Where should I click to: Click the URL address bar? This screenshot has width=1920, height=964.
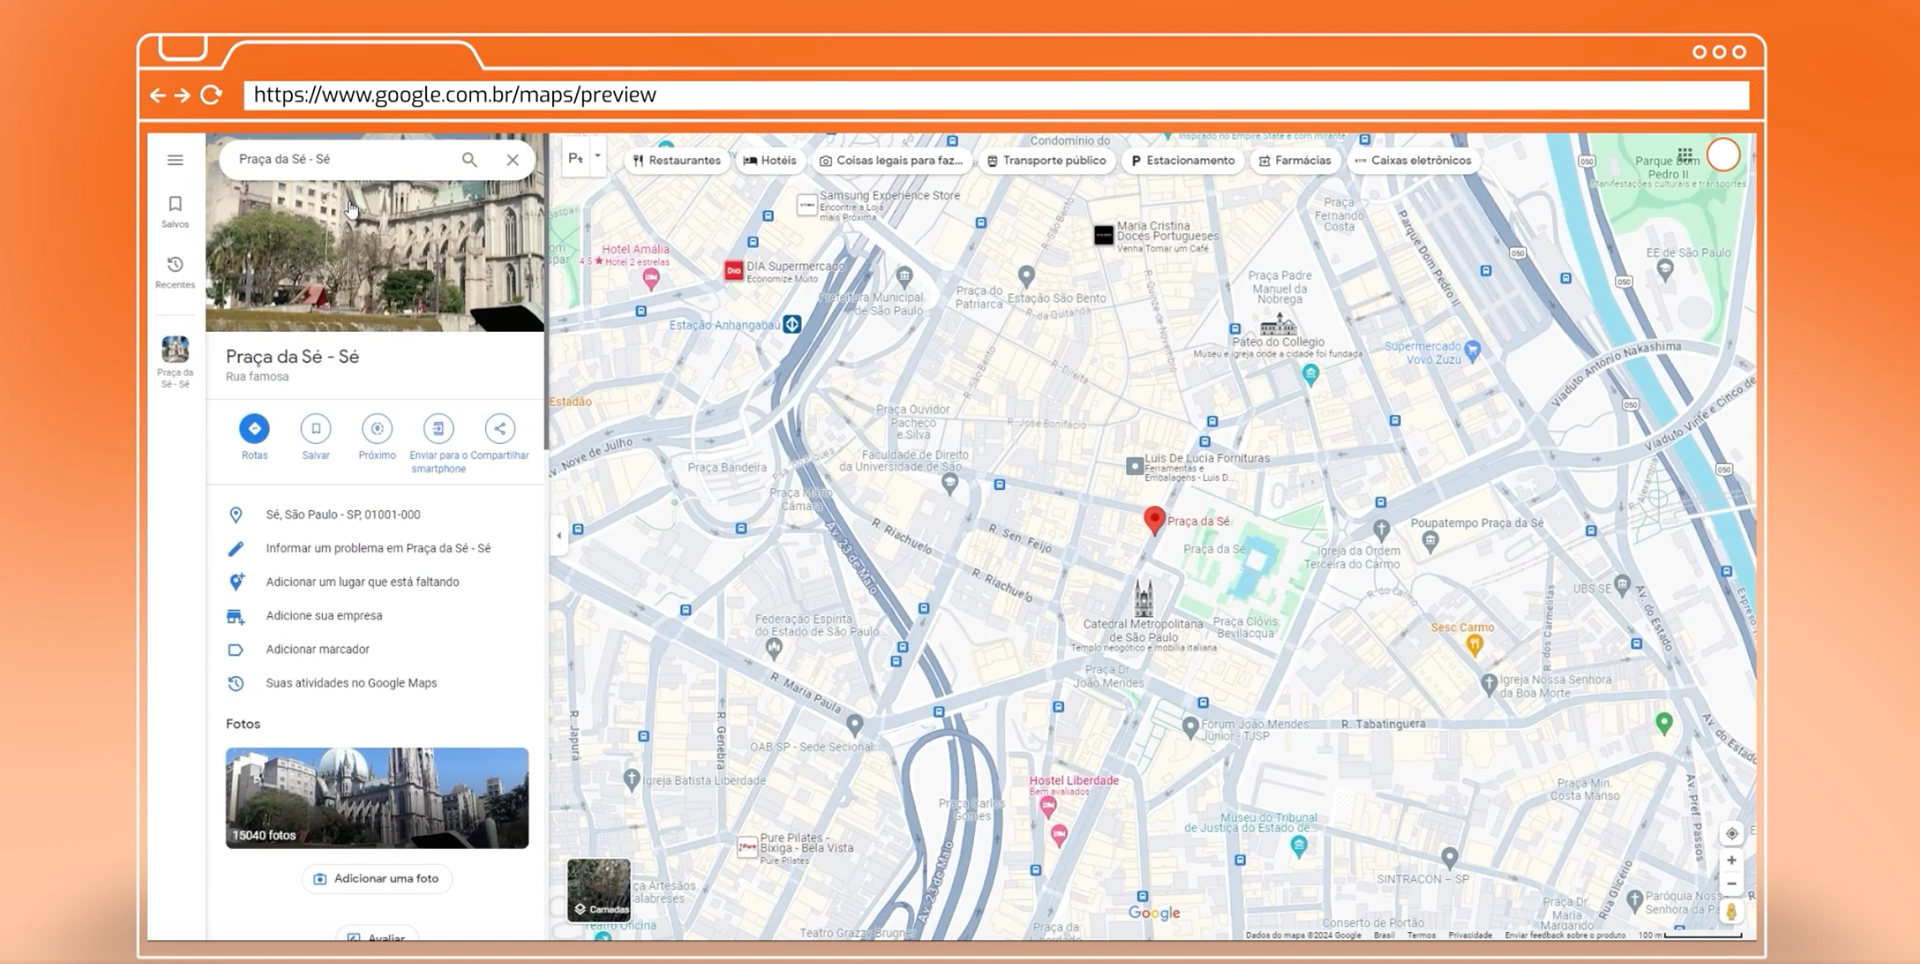(x=996, y=95)
